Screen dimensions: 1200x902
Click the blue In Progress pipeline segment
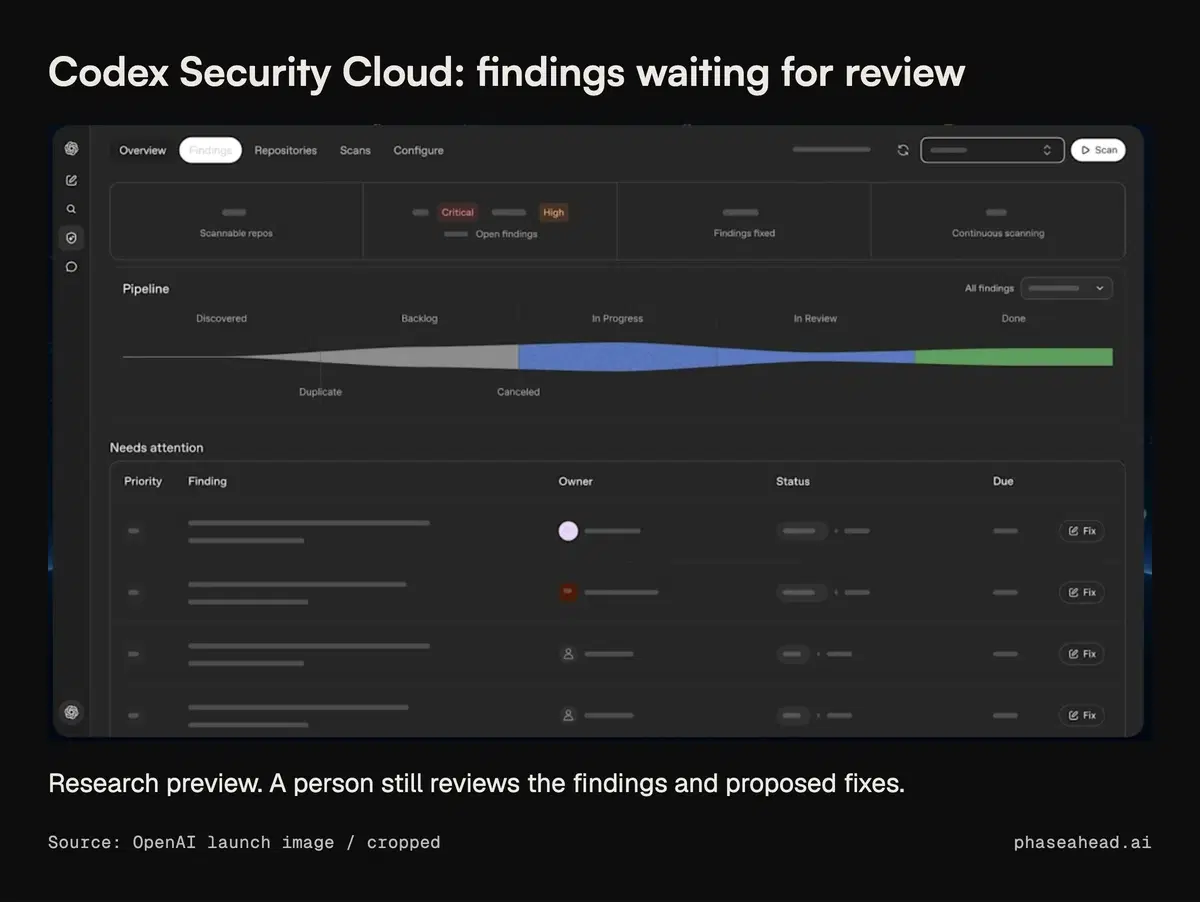tap(617, 357)
